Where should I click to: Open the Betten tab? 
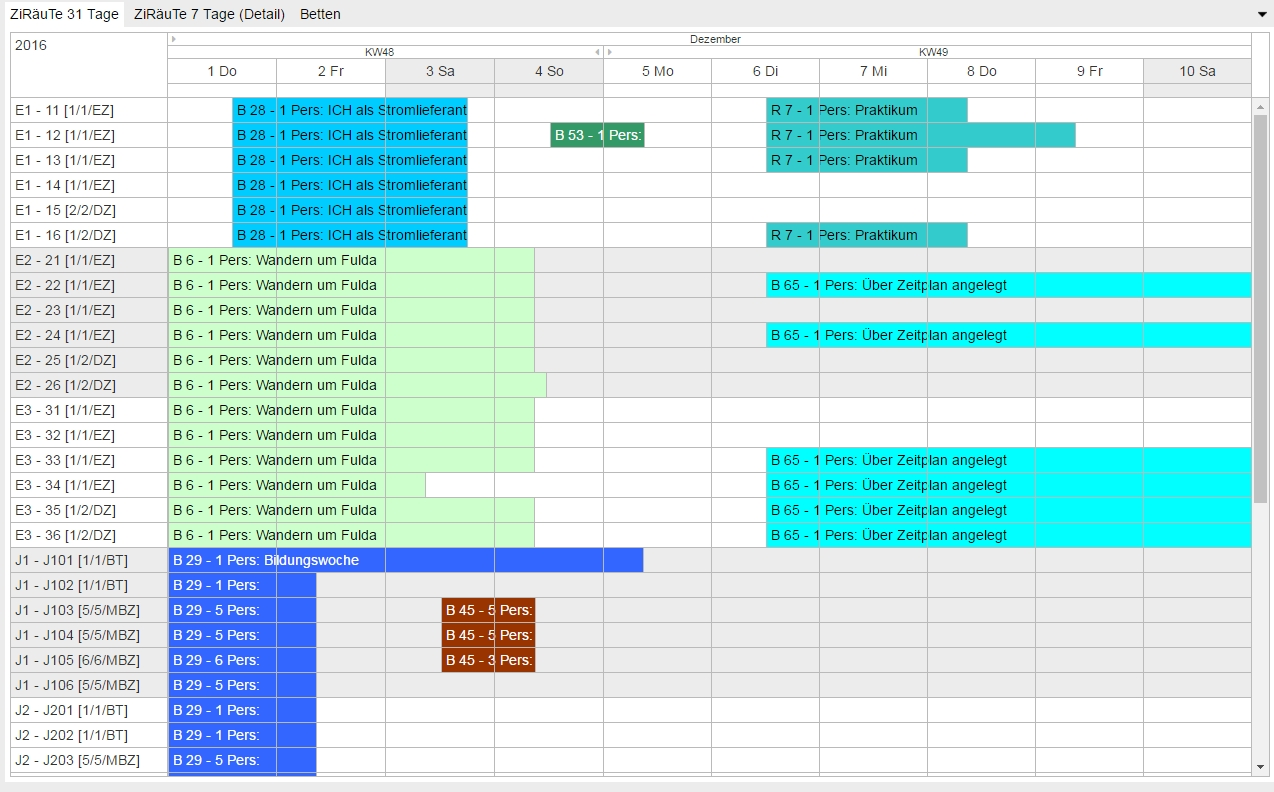pyautogui.click(x=320, y=14)
